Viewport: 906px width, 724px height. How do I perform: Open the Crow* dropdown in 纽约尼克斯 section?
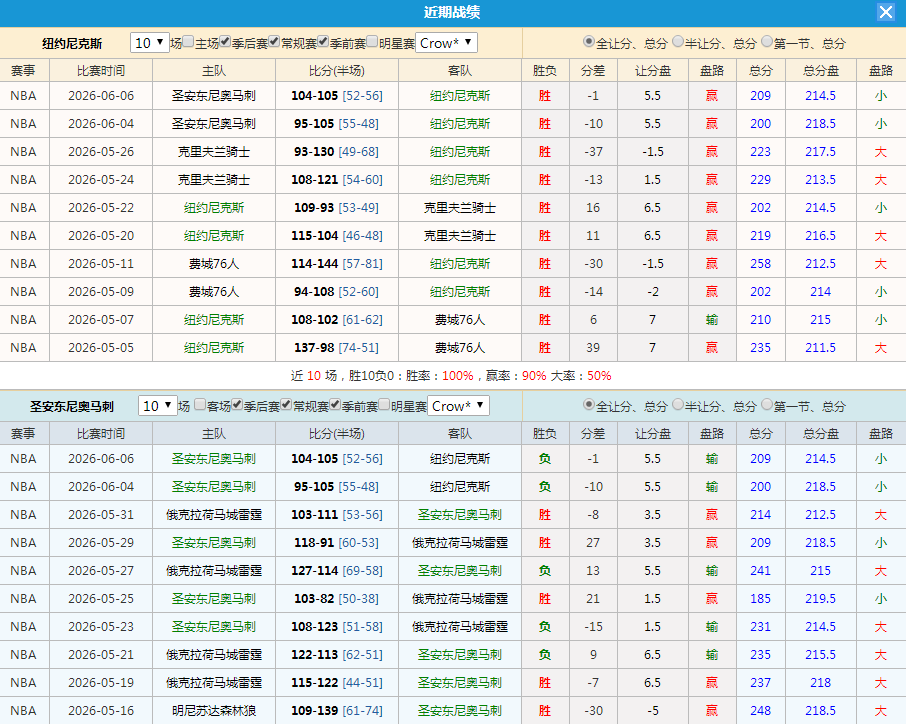point(446,43)
